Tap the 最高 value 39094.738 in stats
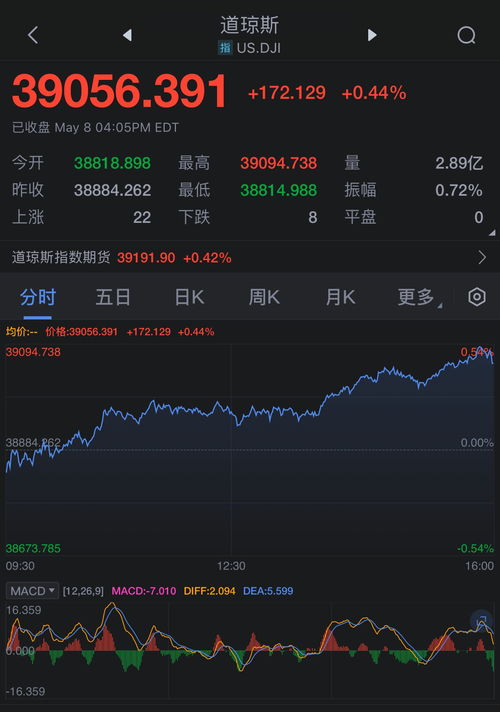500x712 pixels. click(x=278, y=163)
